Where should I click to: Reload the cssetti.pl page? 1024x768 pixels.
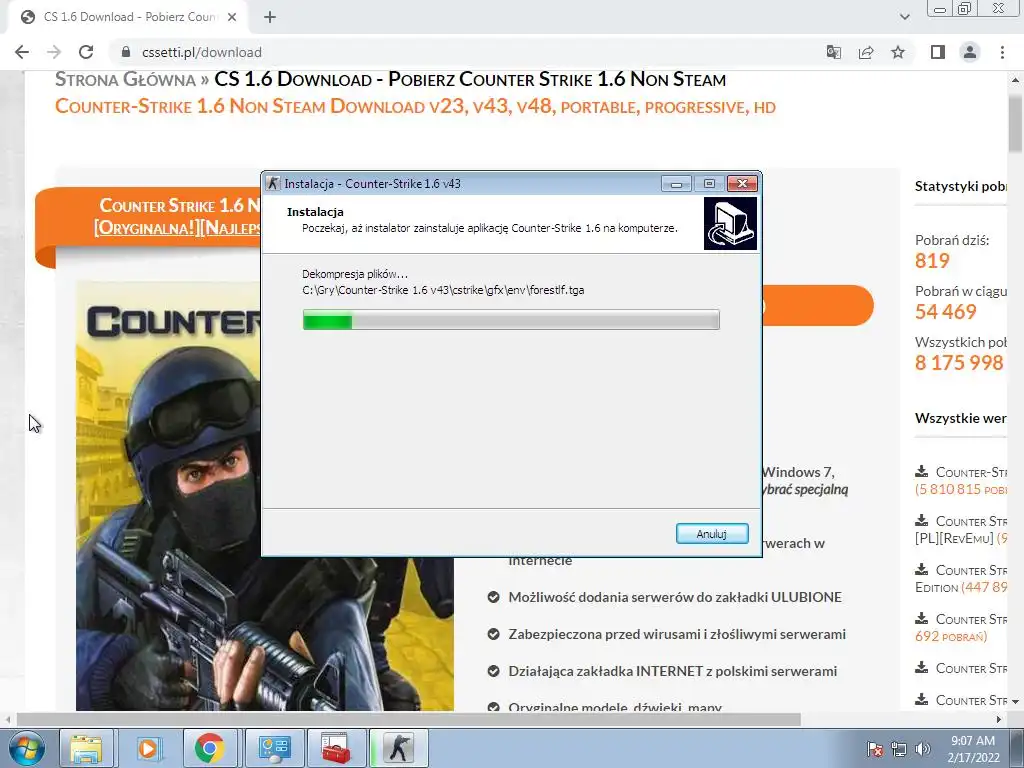point(86,52)
